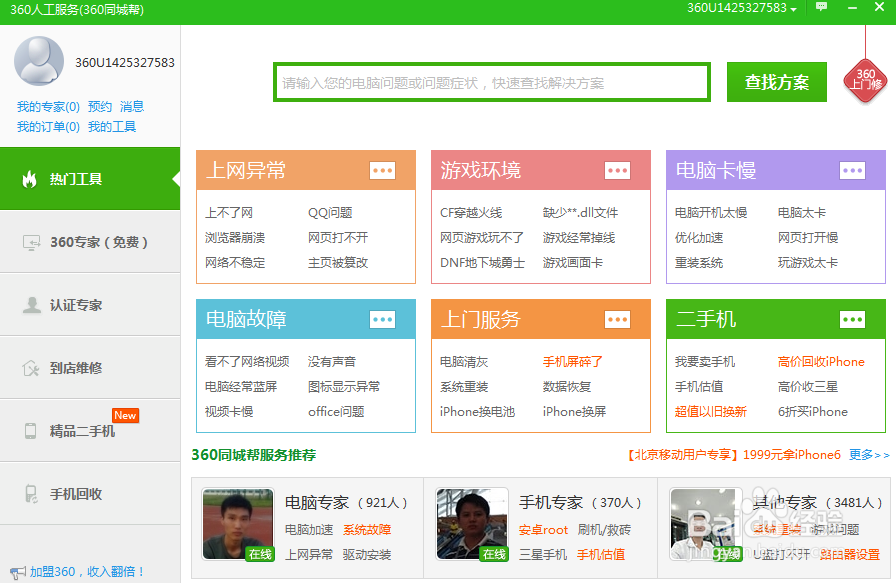Open the feedback message icon in title bar

(x=821, y=7)
